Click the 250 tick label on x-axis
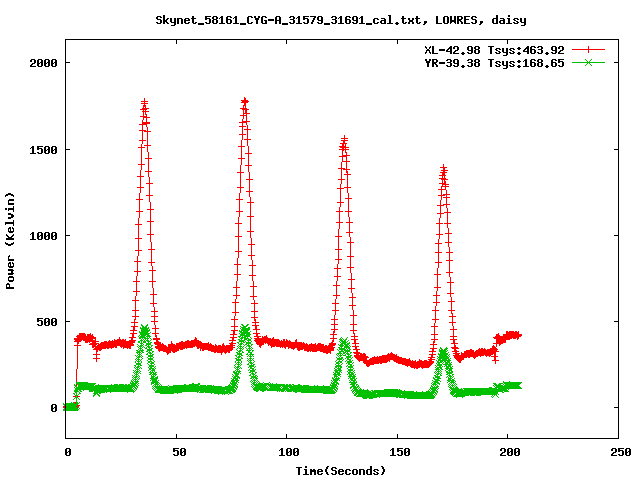 point(621,452)
